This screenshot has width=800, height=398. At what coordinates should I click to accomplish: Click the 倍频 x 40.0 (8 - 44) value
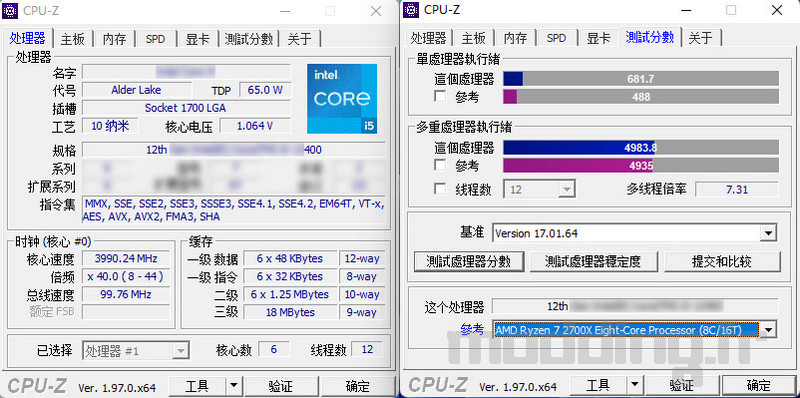tap(126, 276)
